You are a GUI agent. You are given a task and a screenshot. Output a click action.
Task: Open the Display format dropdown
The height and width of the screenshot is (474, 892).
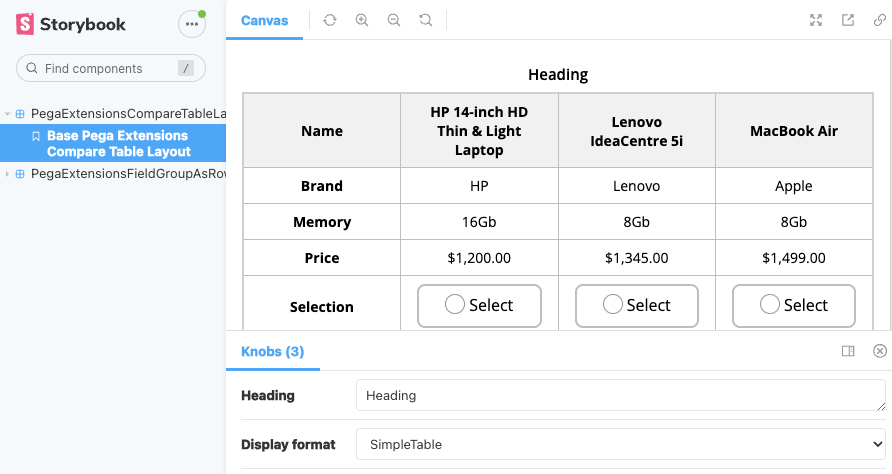[621, 444]
